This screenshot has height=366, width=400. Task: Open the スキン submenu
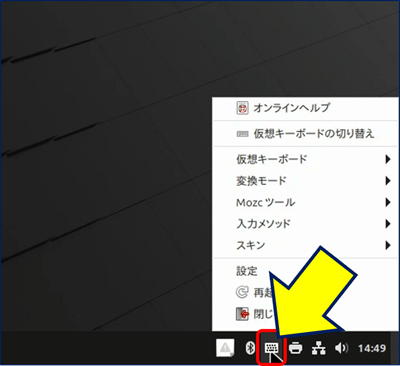point(306,245)
